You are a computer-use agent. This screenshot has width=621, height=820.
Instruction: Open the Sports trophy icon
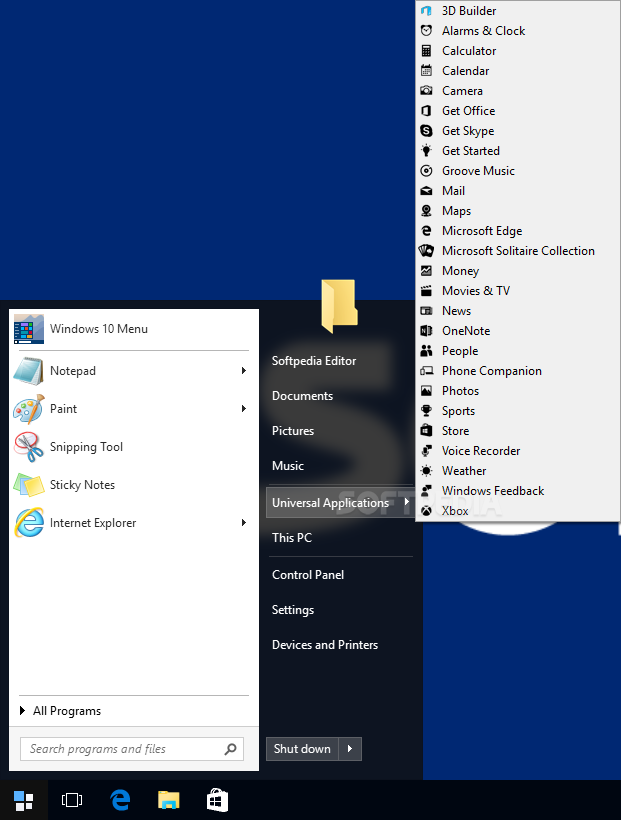[x=426, y=411]
